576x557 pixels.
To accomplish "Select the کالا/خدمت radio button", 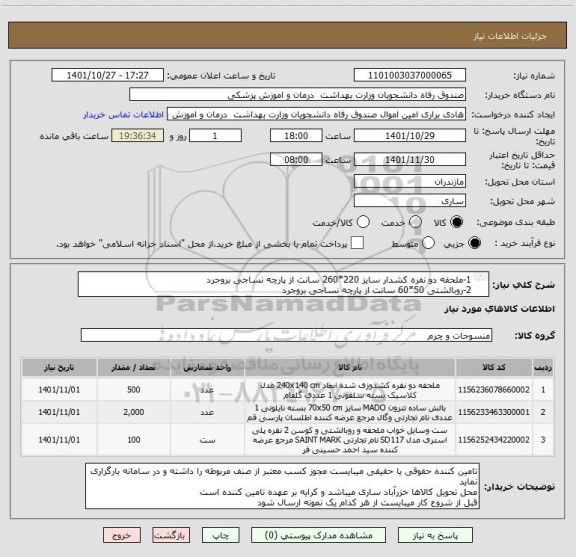I will click(363, 222).
